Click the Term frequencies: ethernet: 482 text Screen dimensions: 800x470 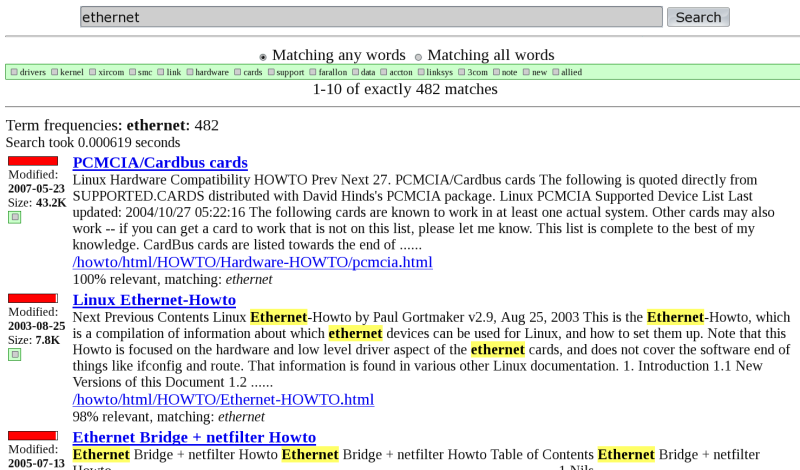pyautogui.click(x=112, y=125)
